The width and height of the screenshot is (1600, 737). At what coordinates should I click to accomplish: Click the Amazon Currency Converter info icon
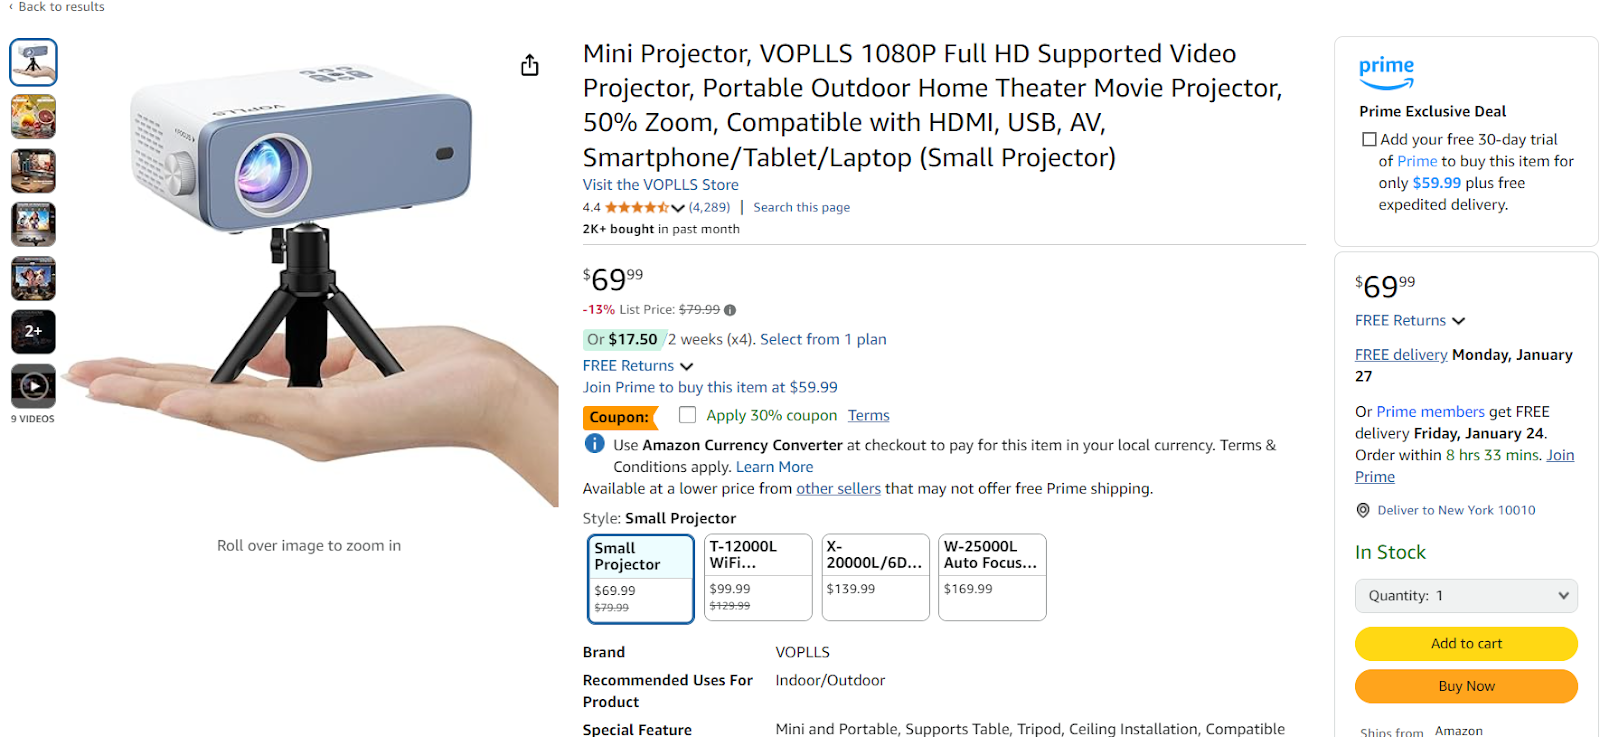[594, 443]
